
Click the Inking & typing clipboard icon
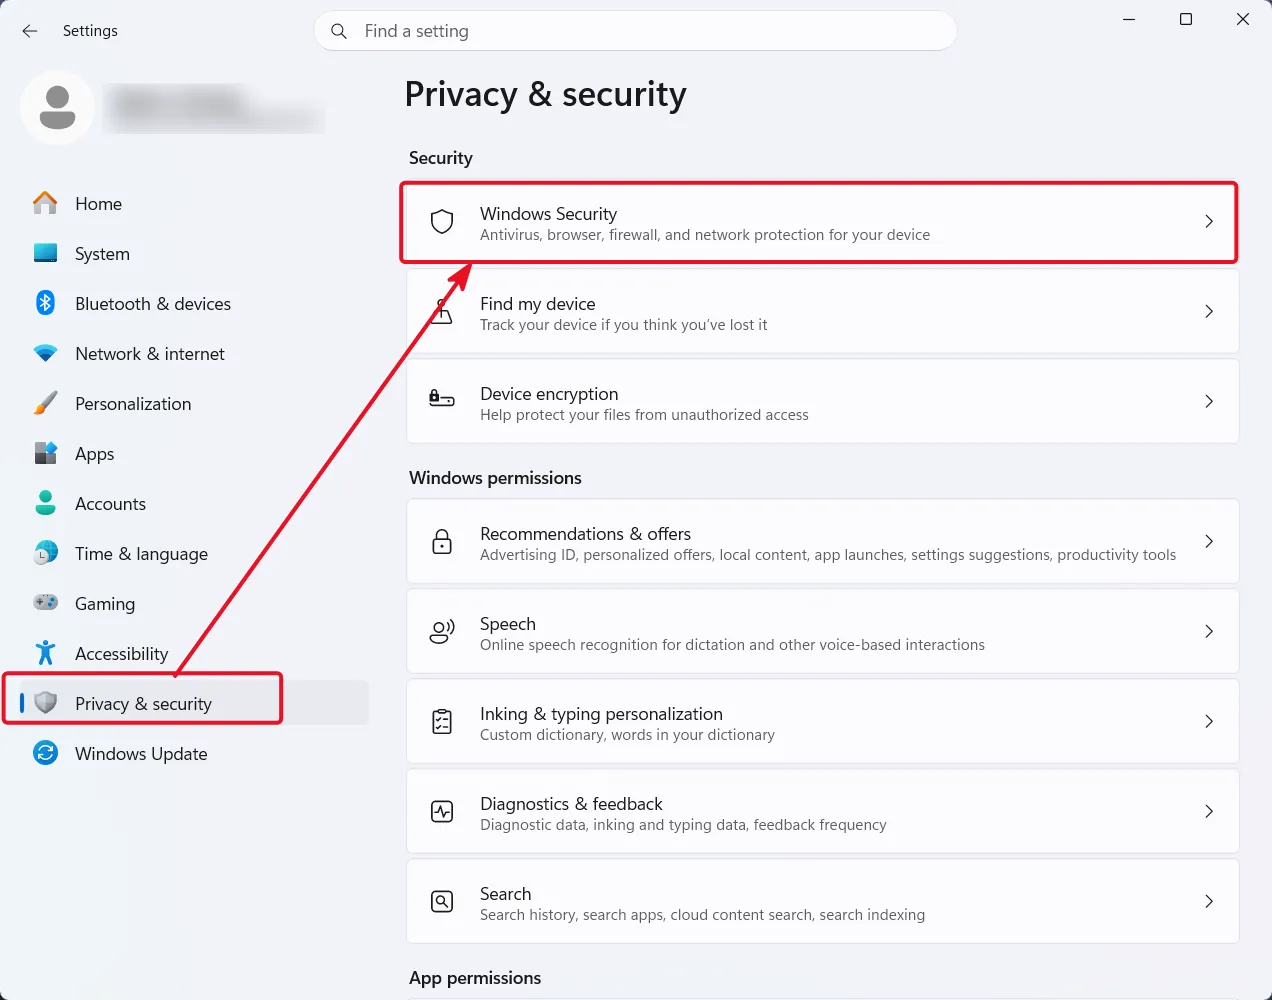(x=442, y=721)
